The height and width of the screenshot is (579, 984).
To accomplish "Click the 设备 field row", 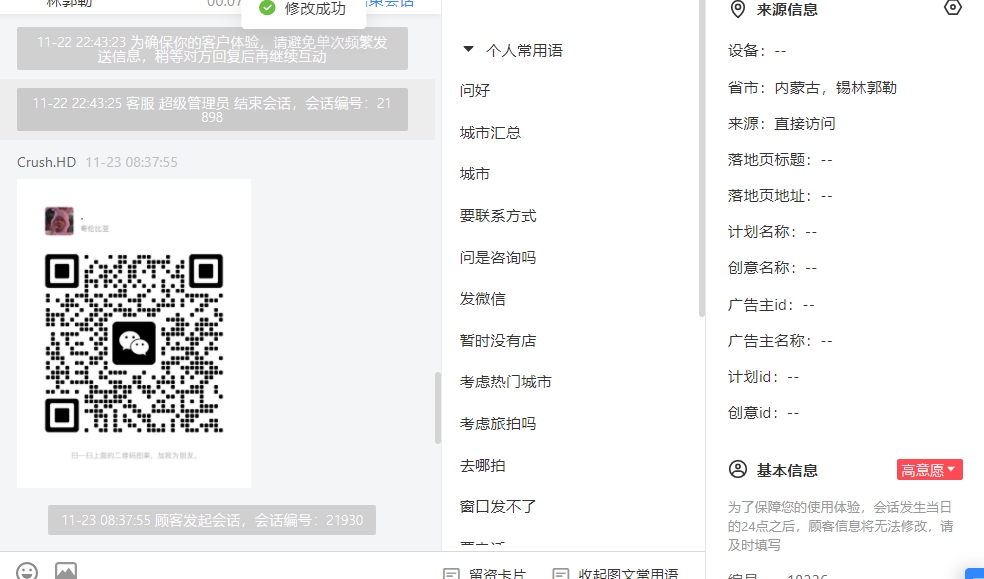I will pos(757,51).
